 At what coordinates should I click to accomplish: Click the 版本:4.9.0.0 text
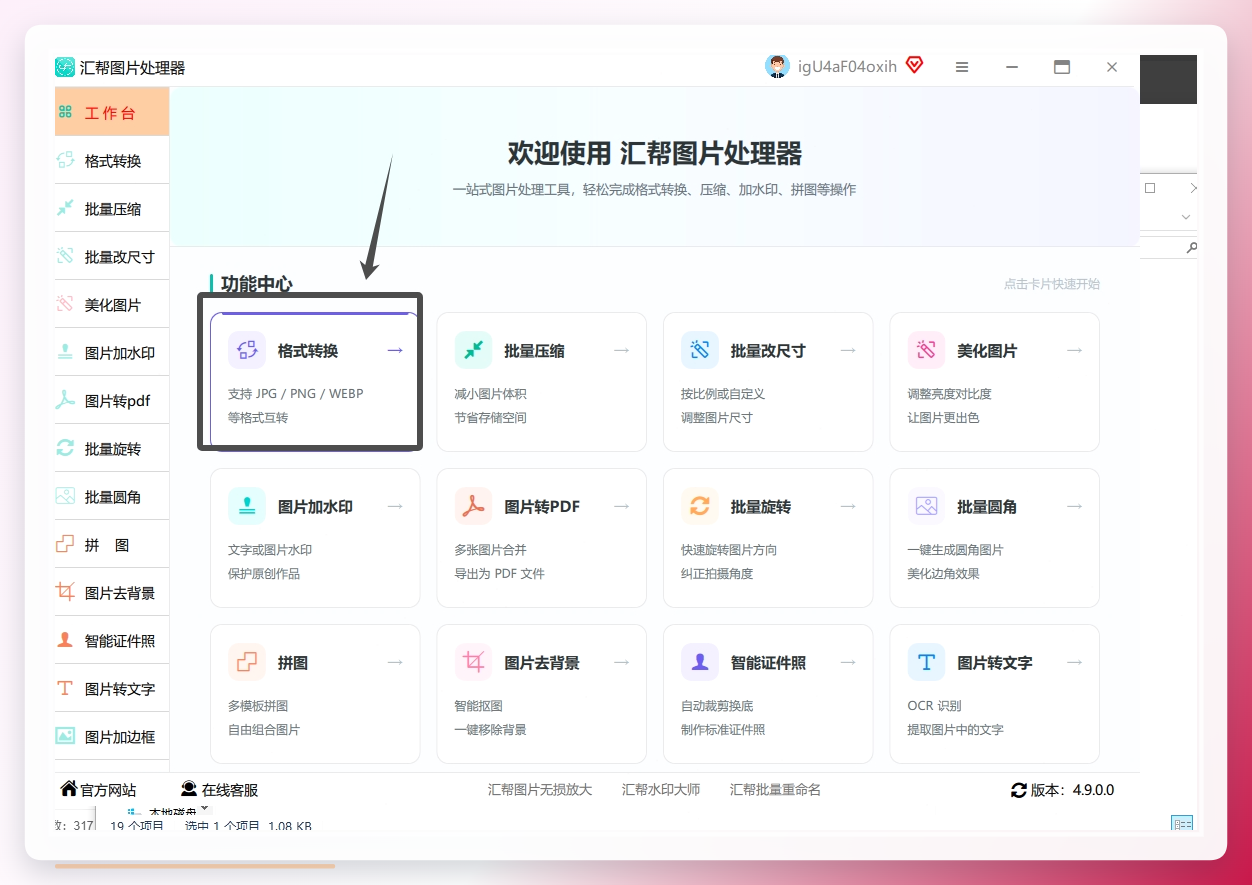1072,790
